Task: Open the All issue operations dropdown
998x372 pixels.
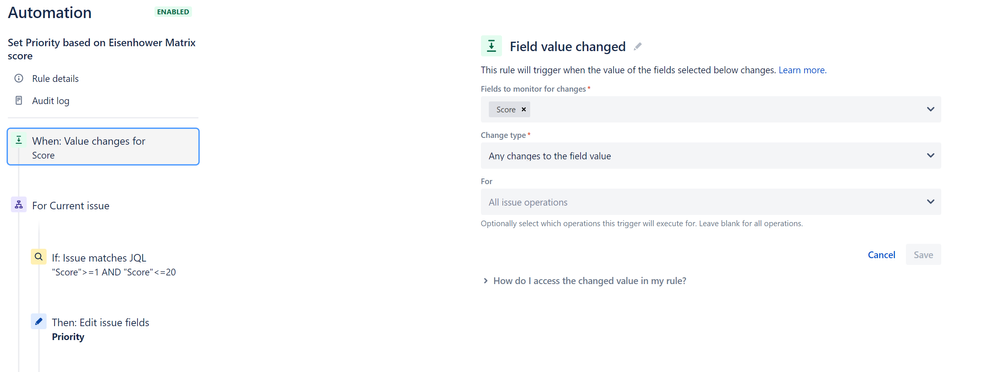Action: [710, 202]
